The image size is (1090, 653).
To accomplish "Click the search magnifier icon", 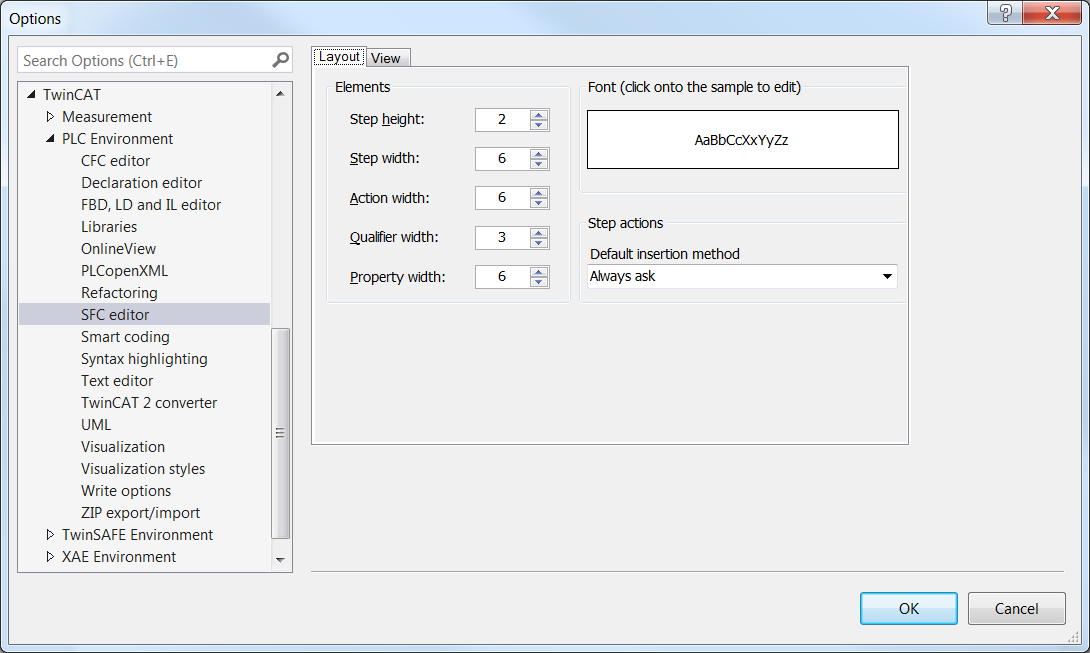I will tap(280, 61).
